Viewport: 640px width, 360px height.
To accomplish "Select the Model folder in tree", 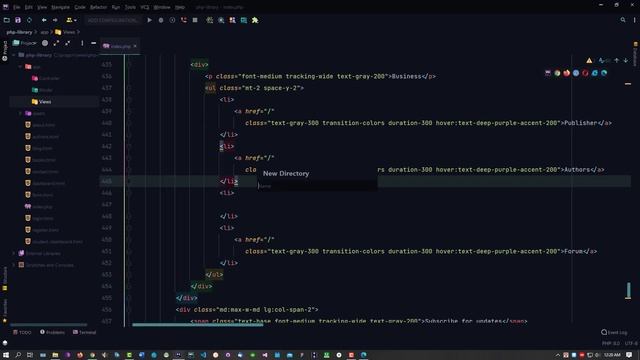I will pyautogui.click(x=42, y=90).
